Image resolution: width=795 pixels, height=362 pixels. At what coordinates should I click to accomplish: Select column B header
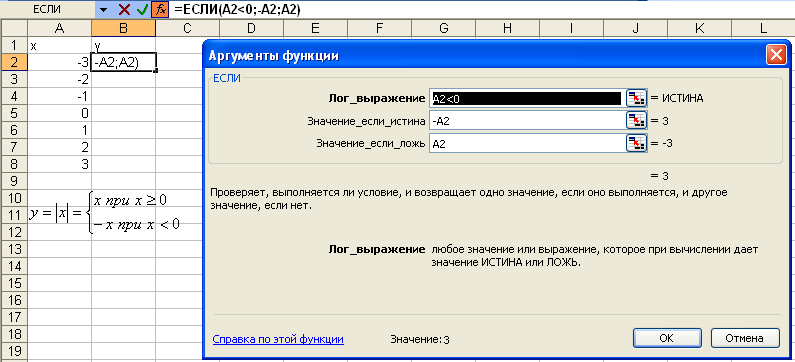pos(123,28)
